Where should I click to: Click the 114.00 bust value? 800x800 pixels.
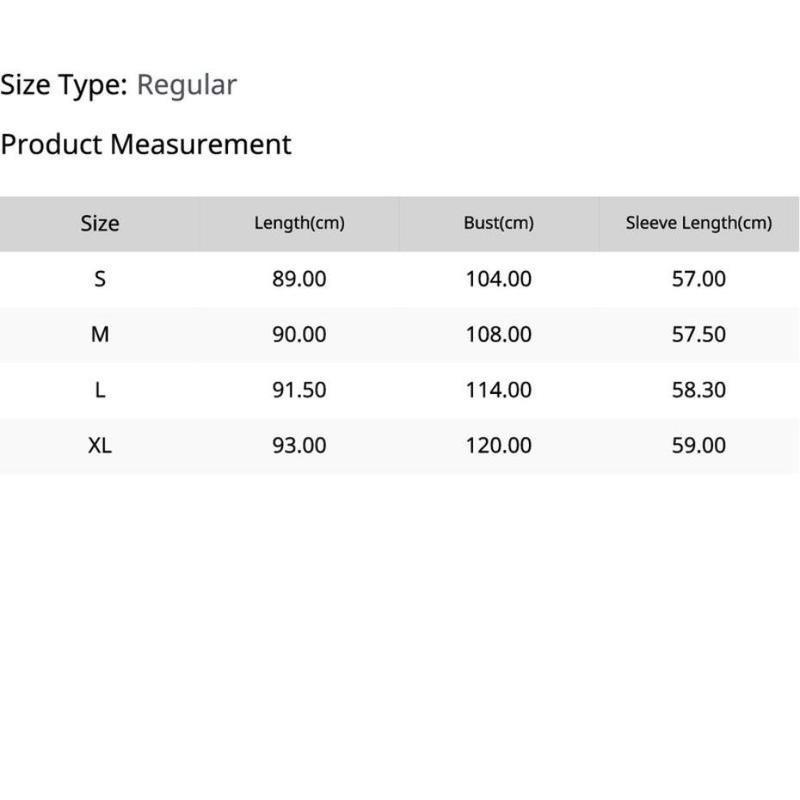tap(498, 390)
